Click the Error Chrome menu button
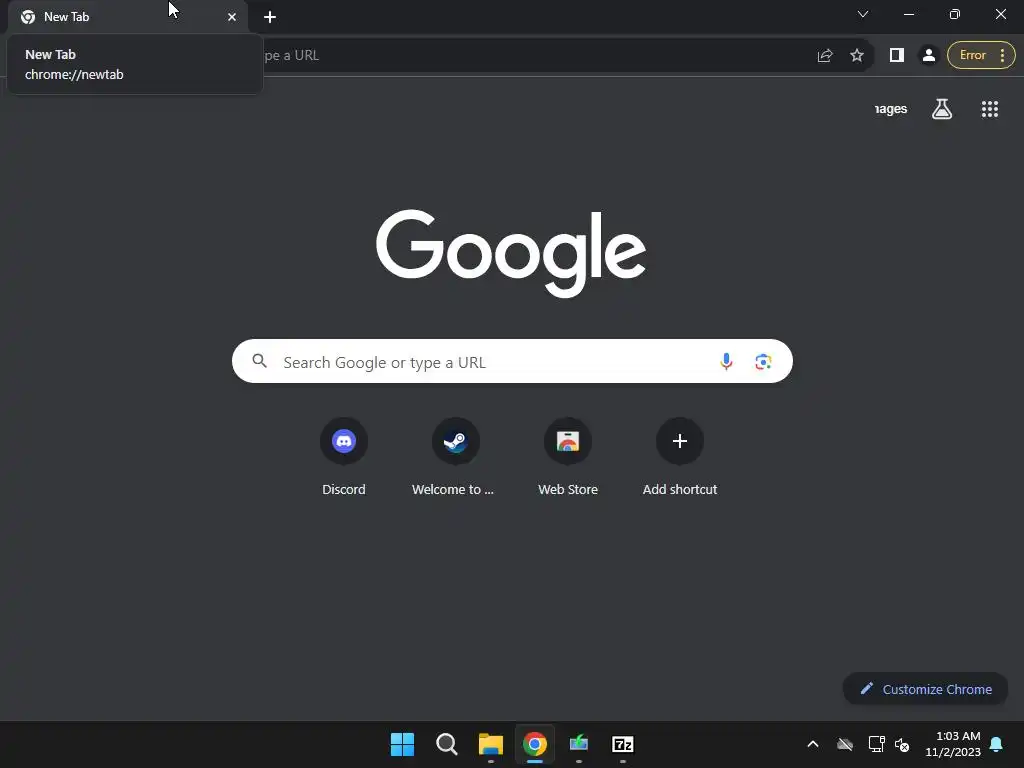The width and height of the screenshot is (1024, 768). pyautogui.click(x=981, y=56)
